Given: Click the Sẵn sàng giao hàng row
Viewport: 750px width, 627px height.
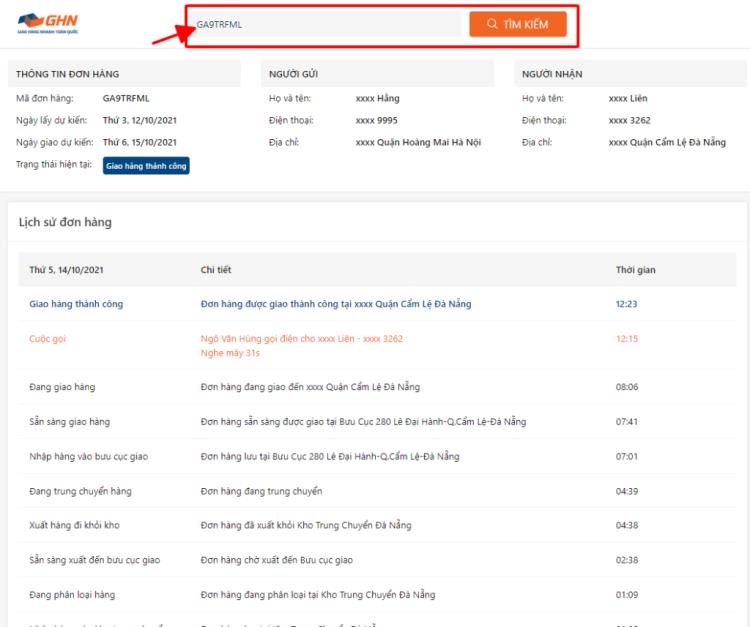Looking at the screenshot, I should pyautogui.click(x=377, y=422).
